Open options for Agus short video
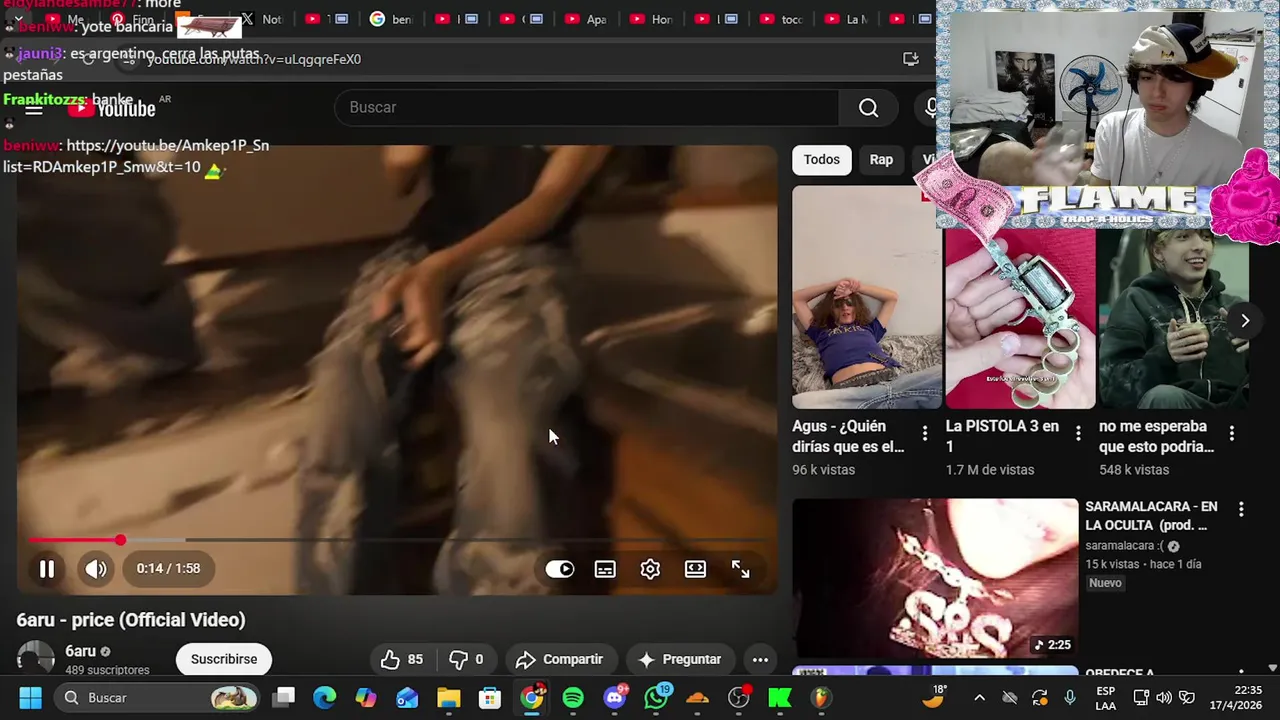Screen dimensions: 1280x720 coord(925,433)
